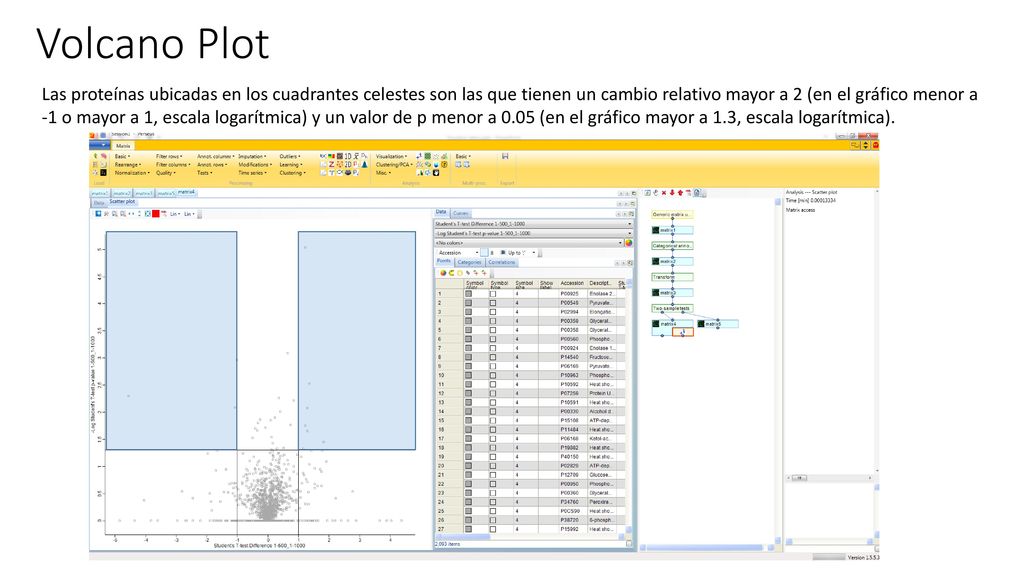Click the 2D icon in ribbon middle row
This screenshot has width=1024, height=576.
click(x=347, y=165)
